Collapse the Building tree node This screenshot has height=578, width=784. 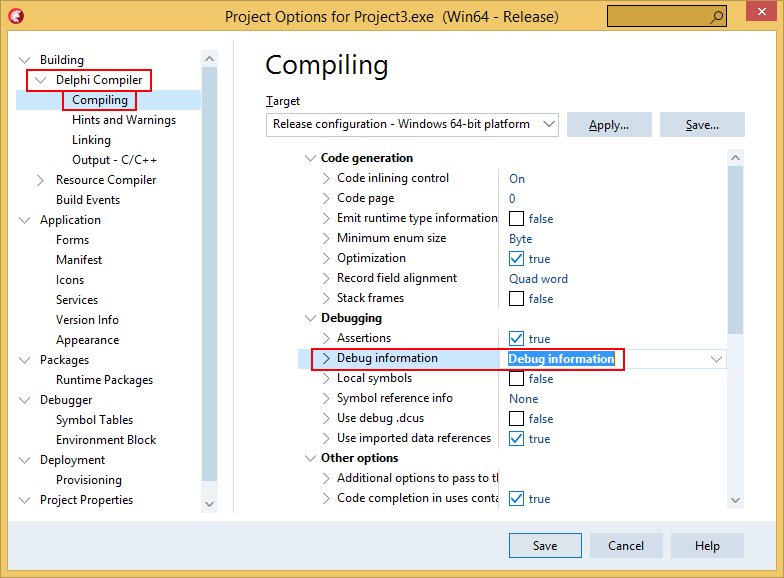coord(24,60)
